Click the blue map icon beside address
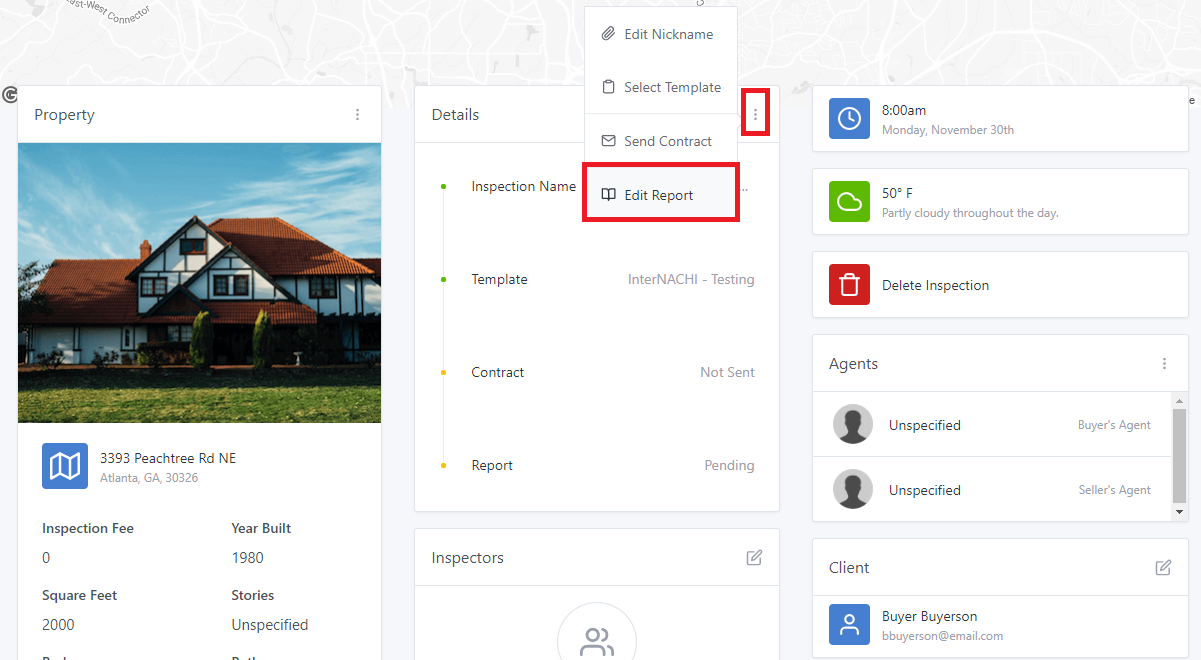This screenshot has width=1201, height=660. point(65,466)
